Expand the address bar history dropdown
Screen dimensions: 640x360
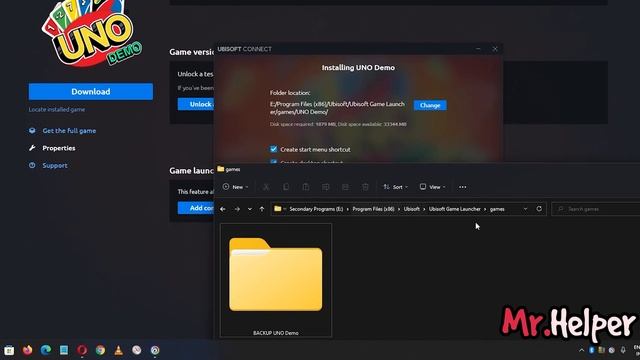click(525, 209)
